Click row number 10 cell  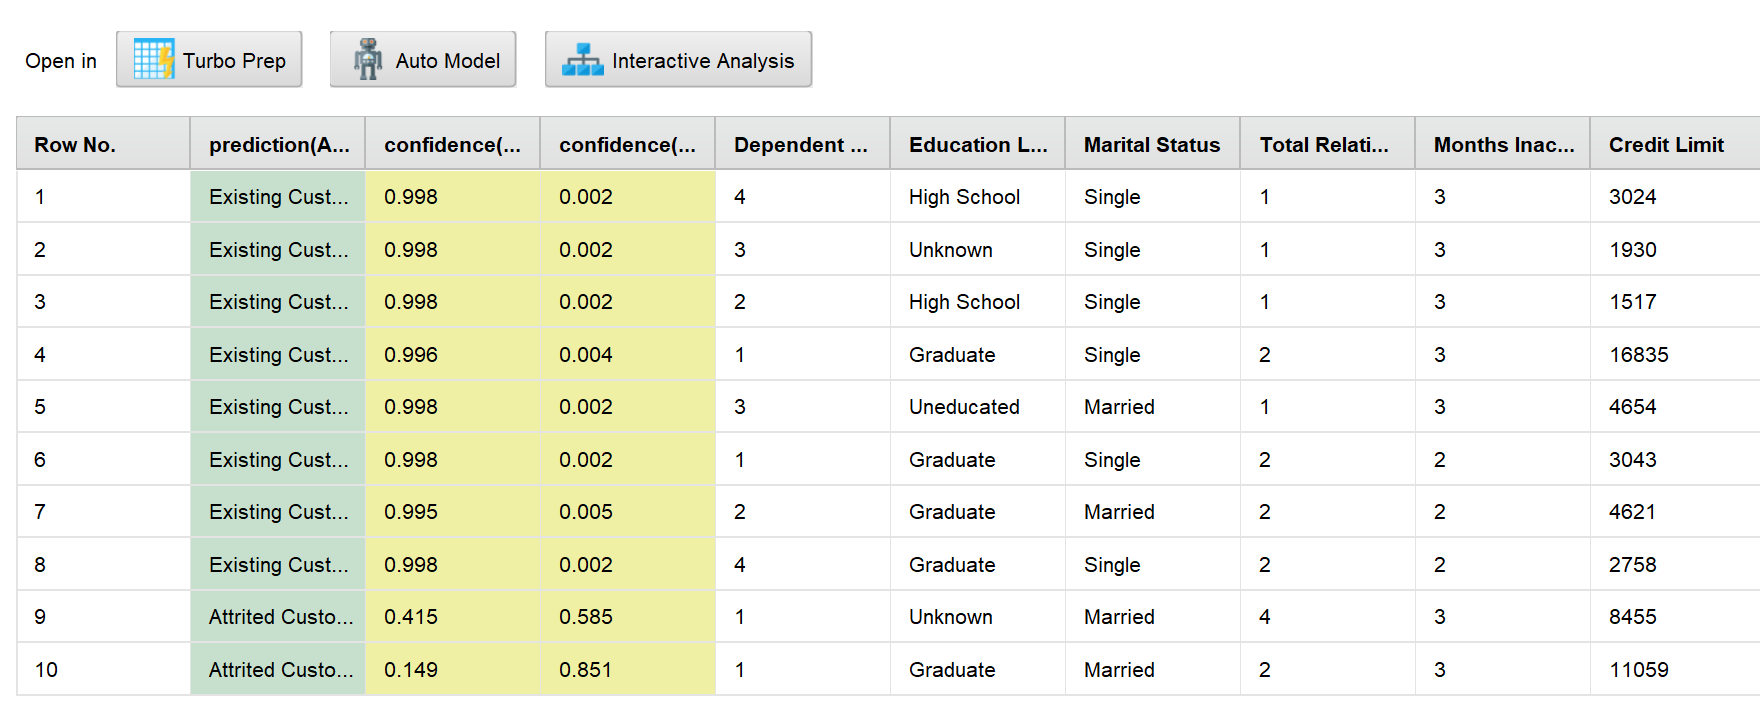click(x=103, y=669)
